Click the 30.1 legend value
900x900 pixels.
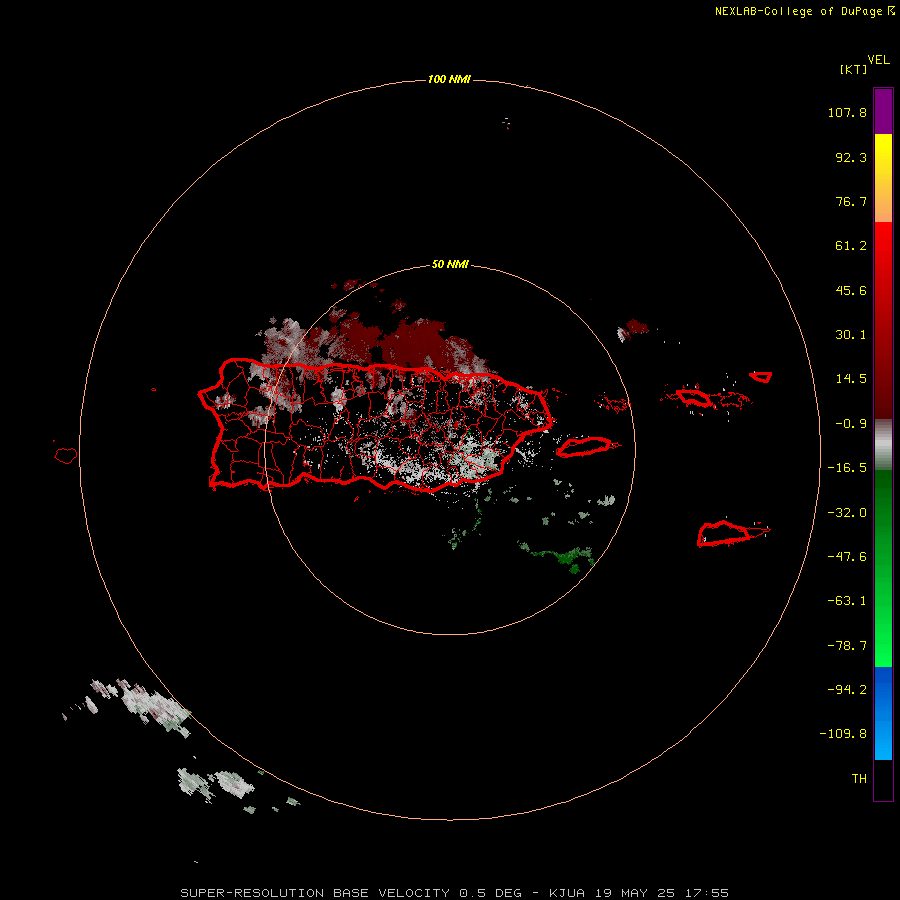coord(851,335)
